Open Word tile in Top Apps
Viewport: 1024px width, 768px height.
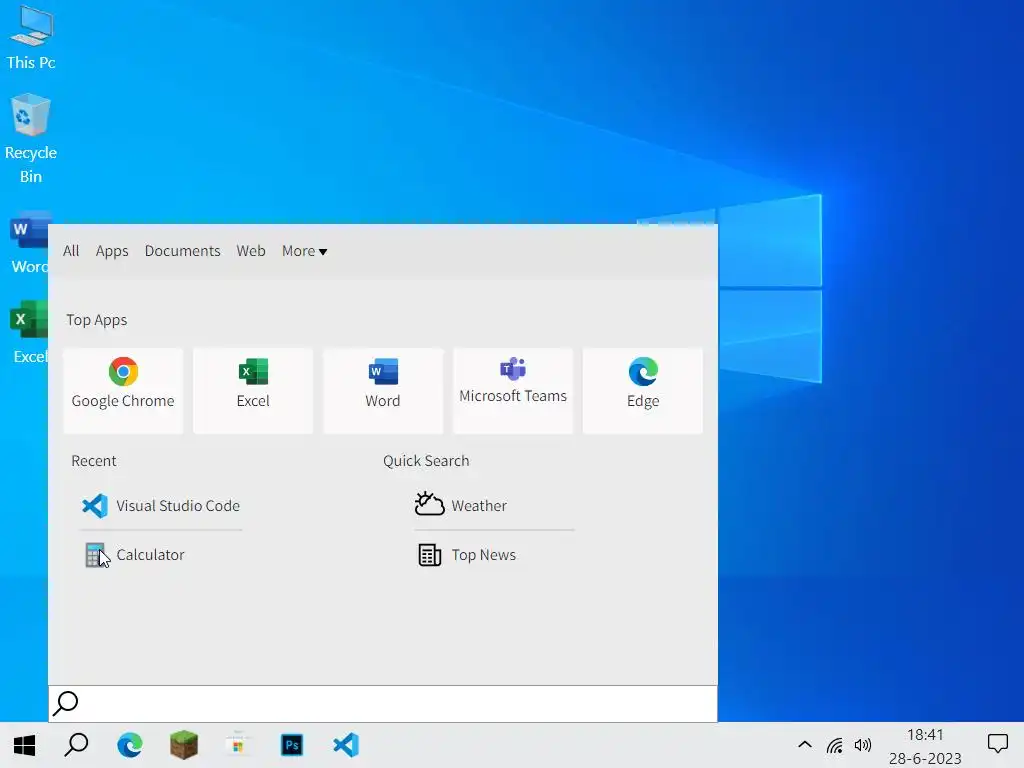[x=383, y=391]
